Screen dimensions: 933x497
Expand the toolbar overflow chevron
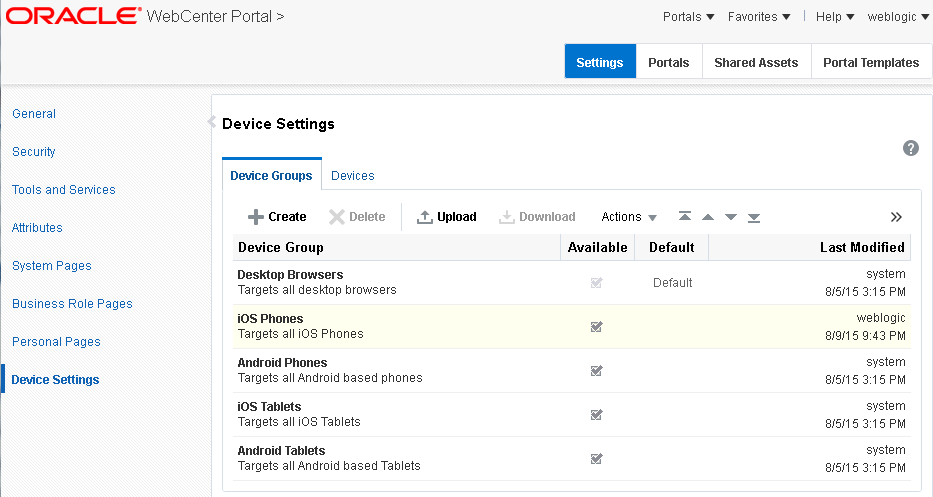click(896, 217)
